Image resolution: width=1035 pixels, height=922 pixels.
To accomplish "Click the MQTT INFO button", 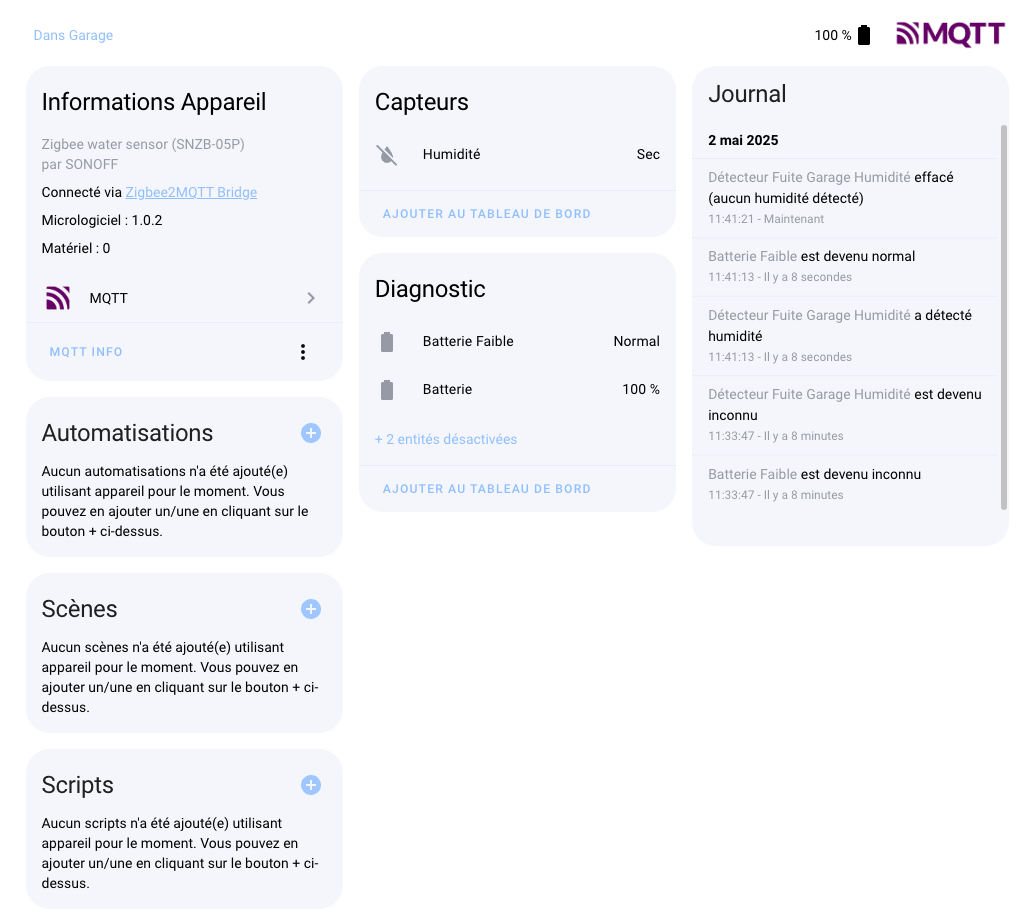I will pyautogui.click(x=86, y=352).
